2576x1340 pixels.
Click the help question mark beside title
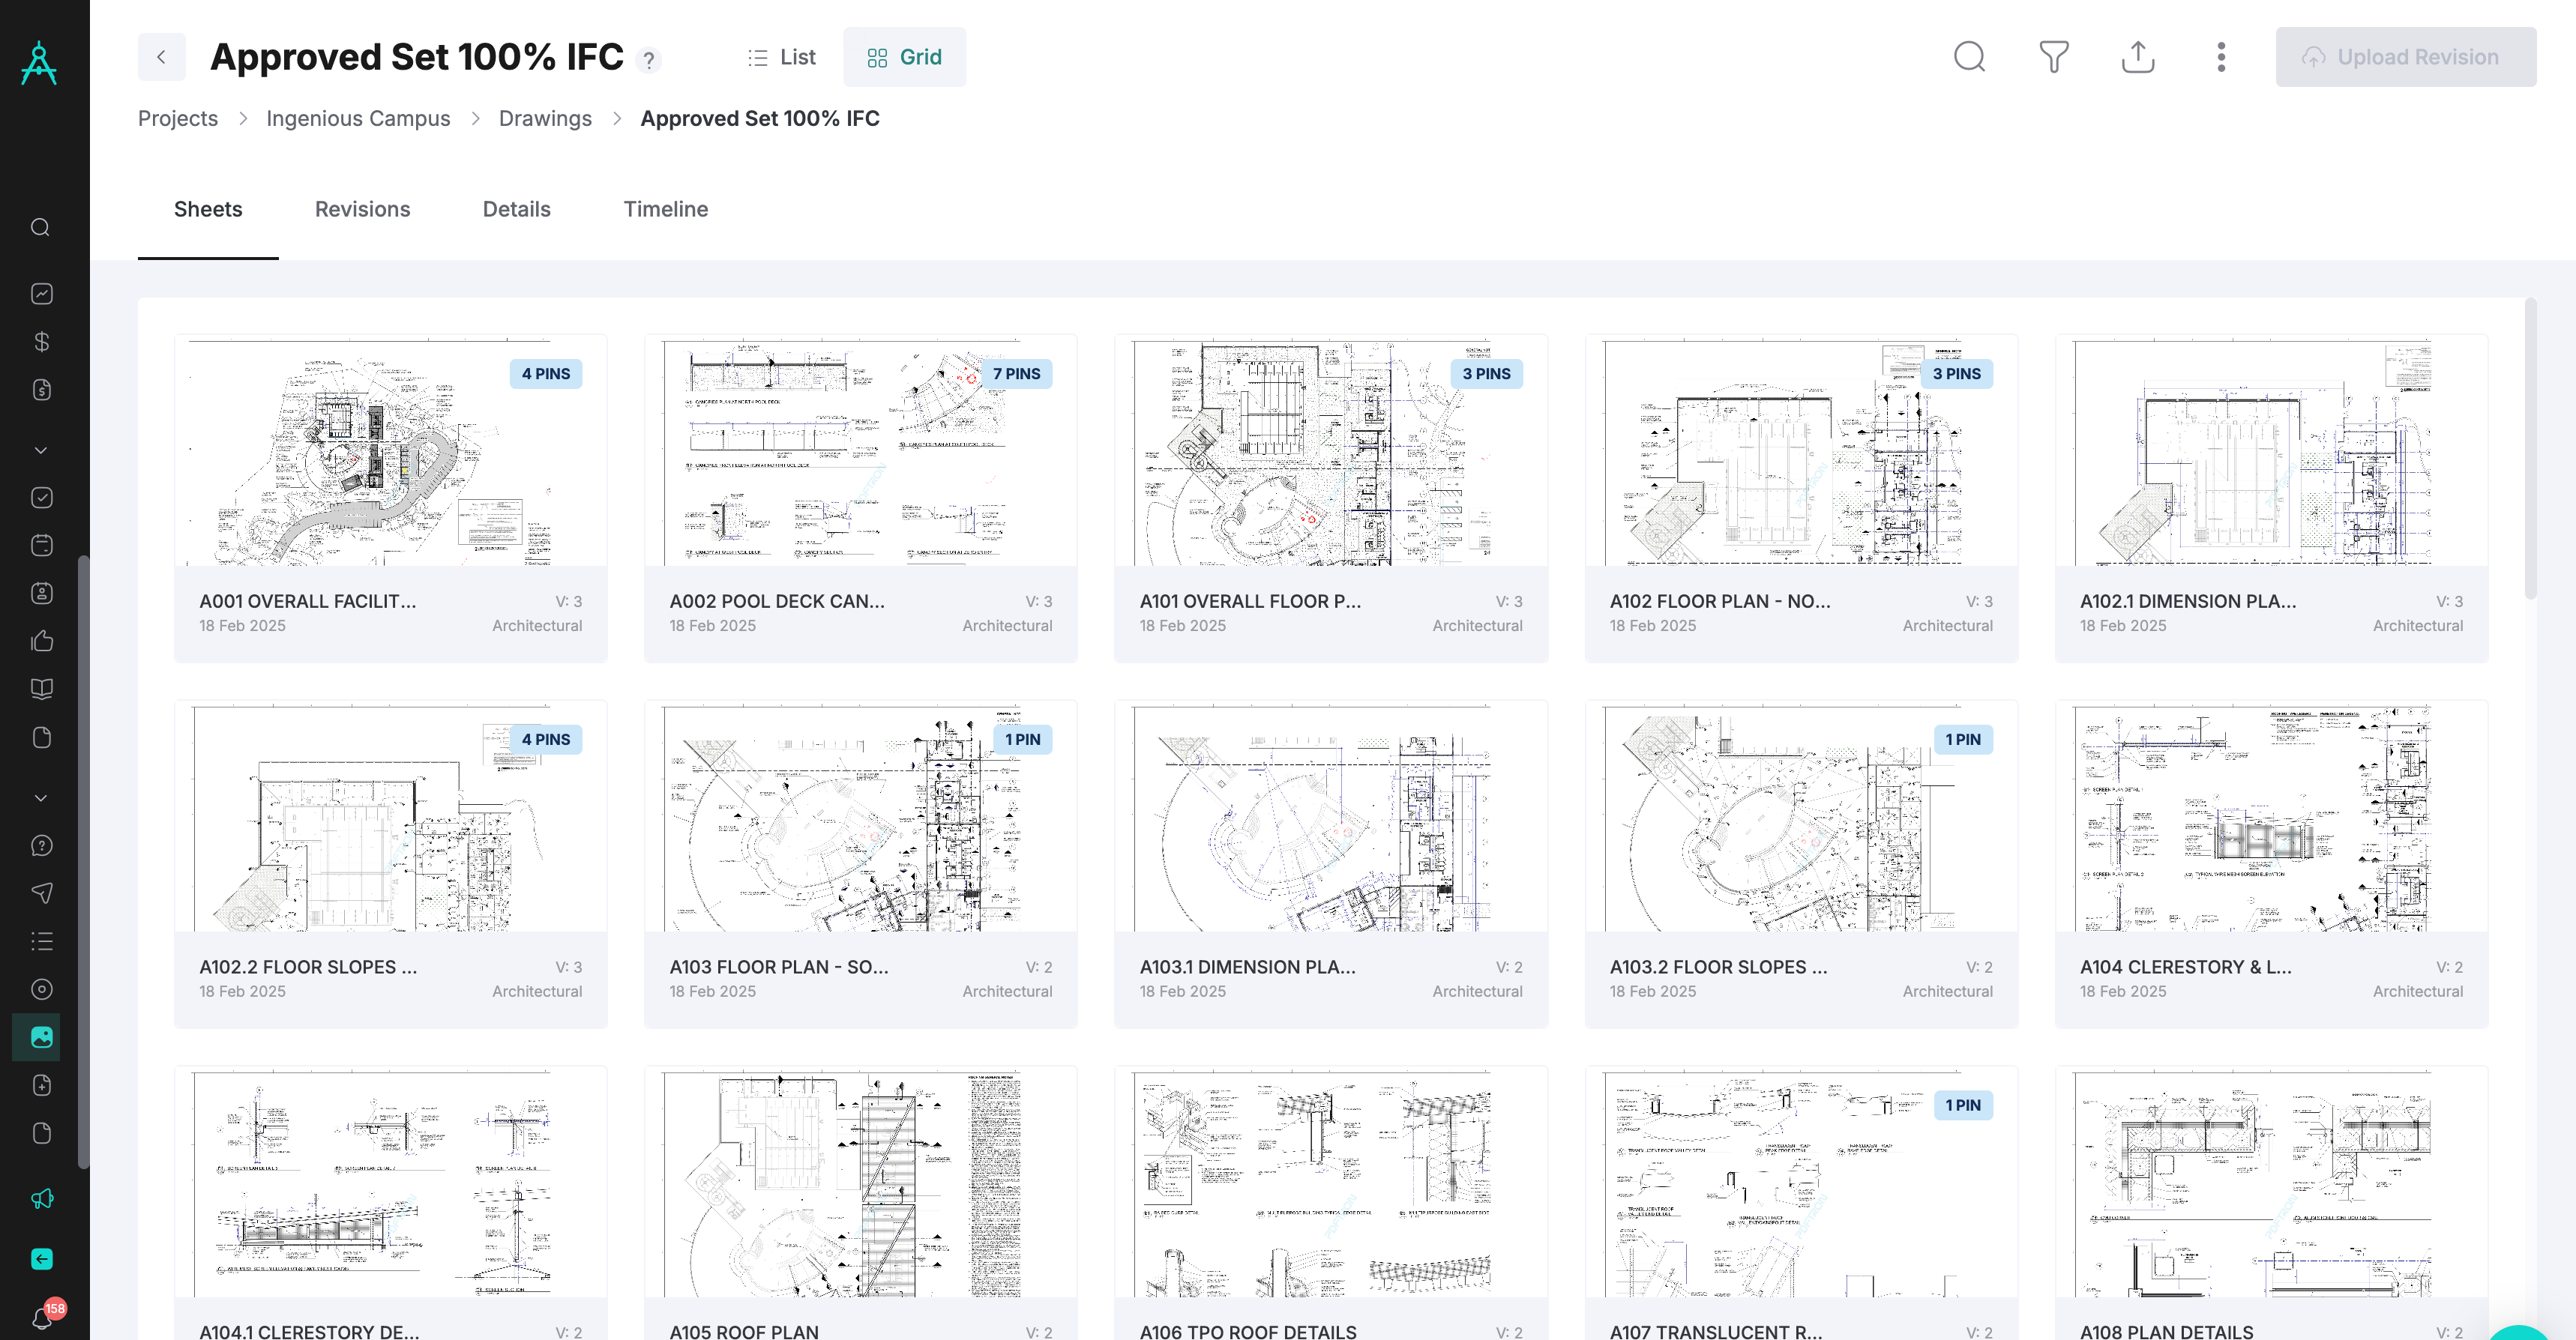[649, 60]
